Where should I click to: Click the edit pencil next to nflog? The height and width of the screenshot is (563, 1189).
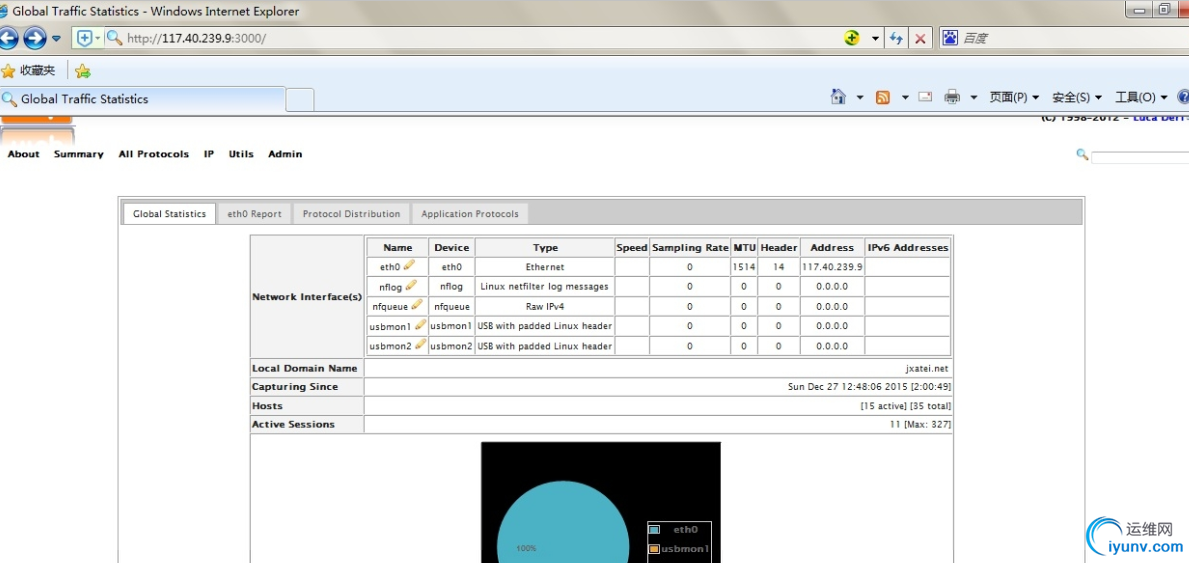coord(411,286)
